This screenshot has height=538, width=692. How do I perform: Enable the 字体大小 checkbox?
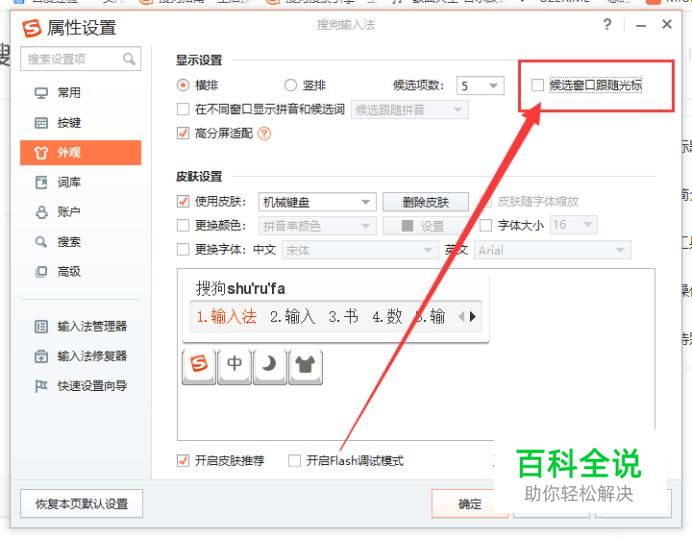(x=485, y=226)
